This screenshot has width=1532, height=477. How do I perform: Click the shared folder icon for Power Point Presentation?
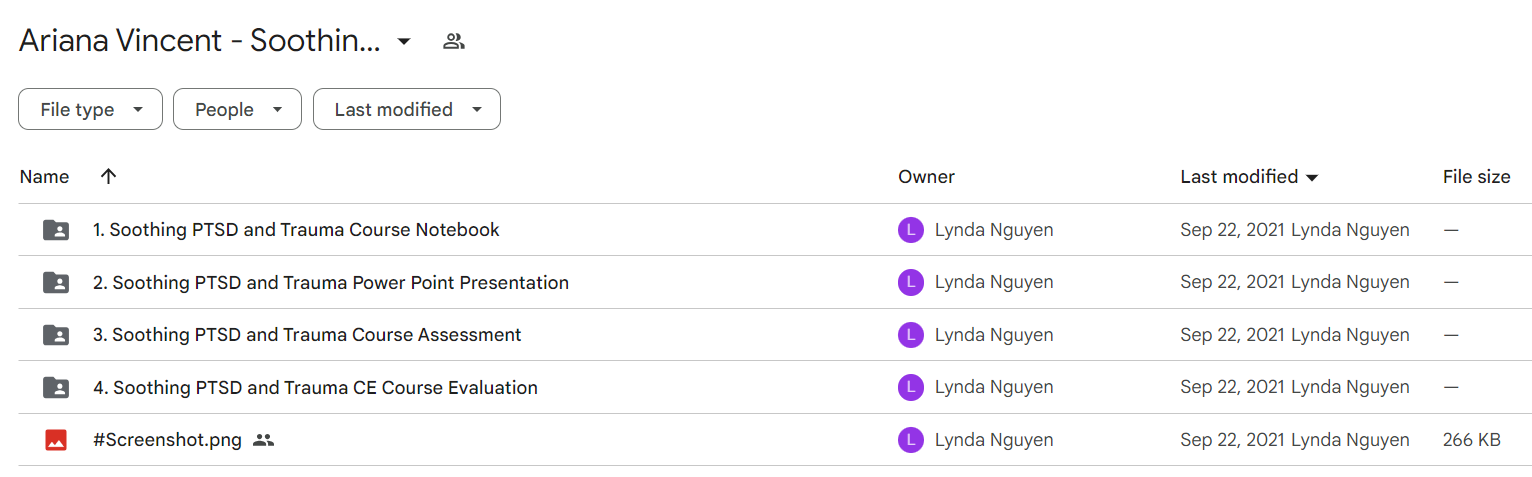(56, 282)
